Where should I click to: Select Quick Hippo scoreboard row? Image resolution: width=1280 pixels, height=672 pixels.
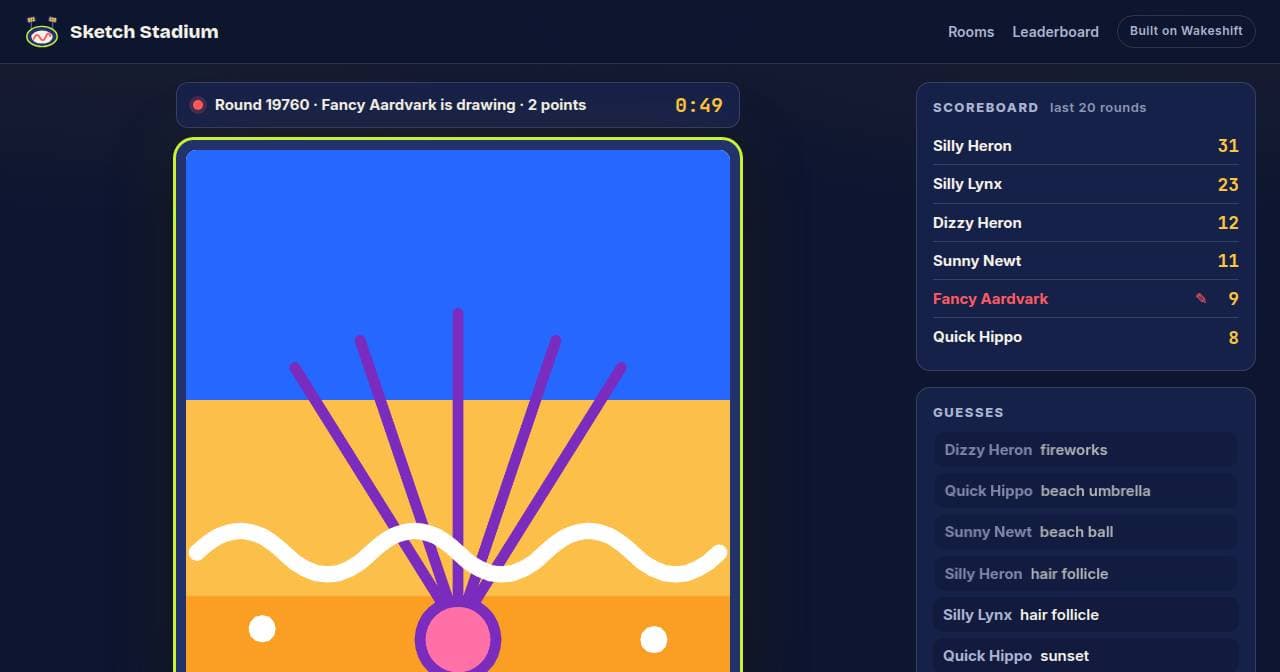click(x=1086, y=337)
